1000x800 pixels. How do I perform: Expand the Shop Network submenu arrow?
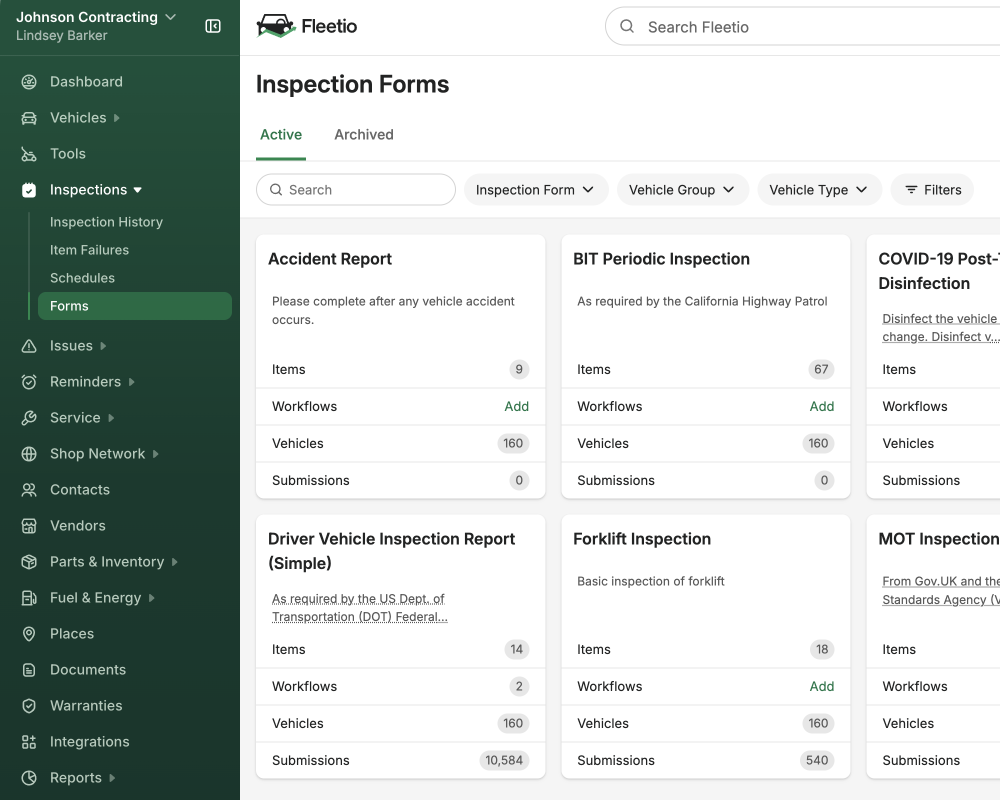click(156, 454)
